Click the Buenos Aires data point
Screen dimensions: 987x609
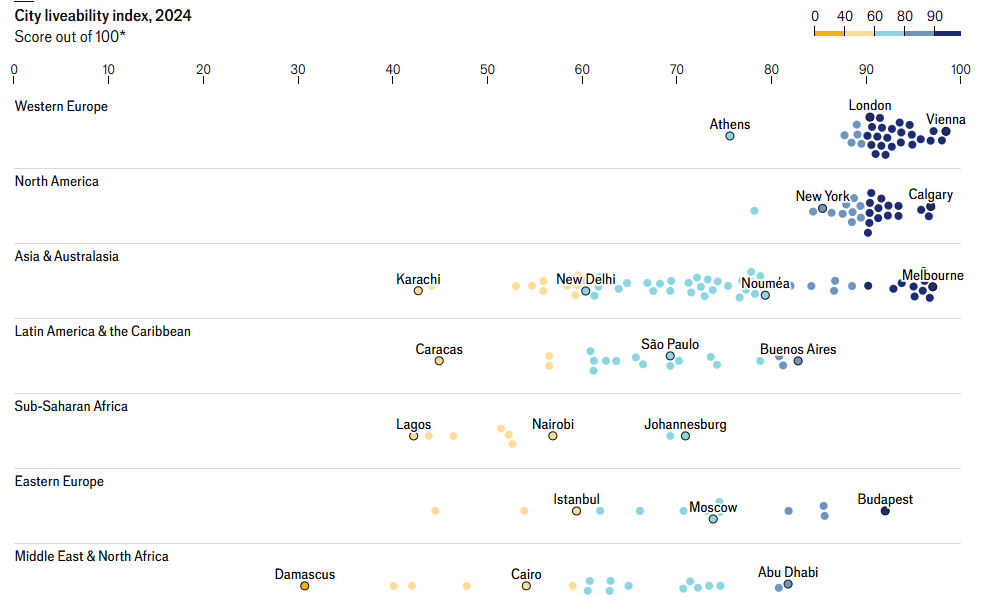click(798, 361)
